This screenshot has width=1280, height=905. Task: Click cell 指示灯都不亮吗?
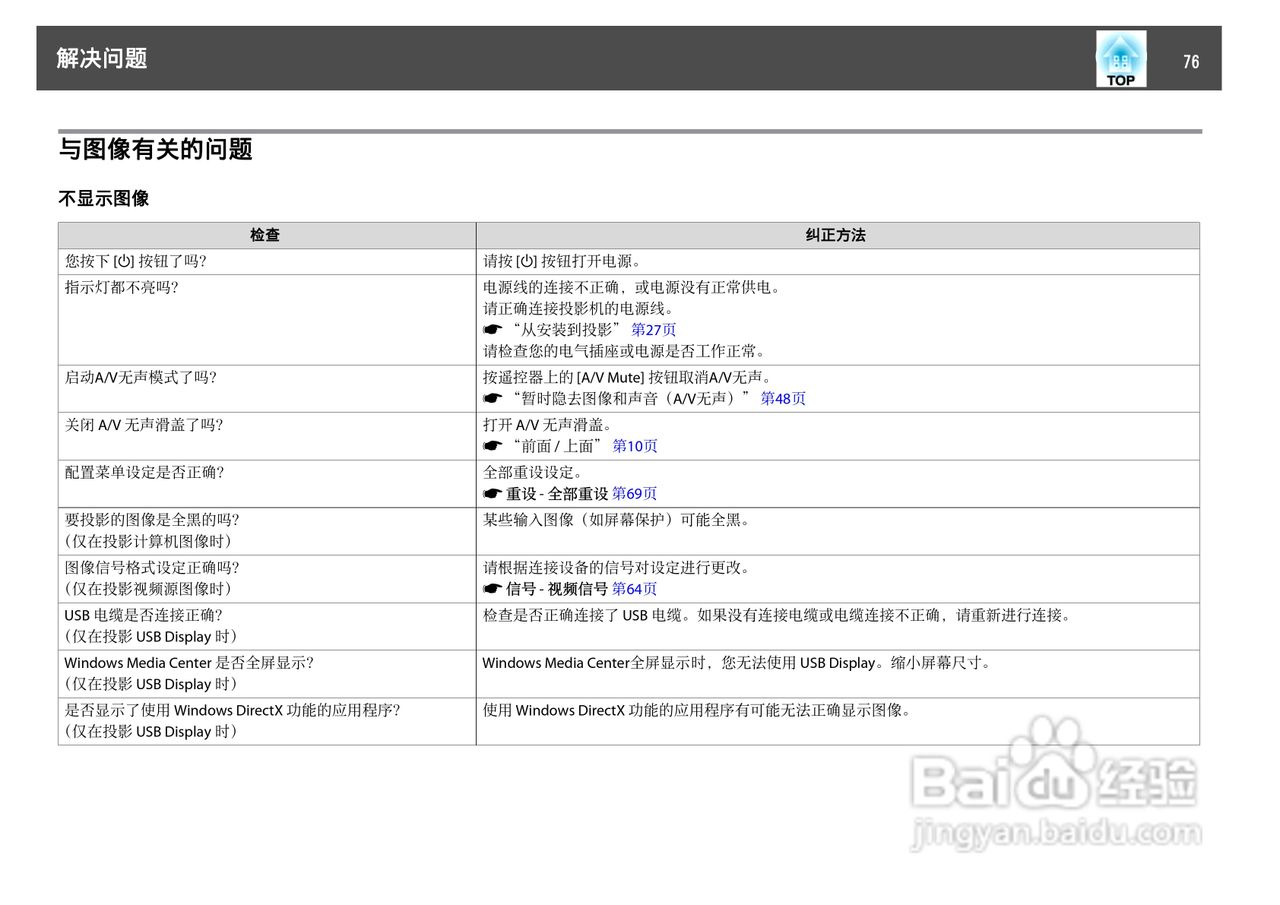[x=267, y=320]
